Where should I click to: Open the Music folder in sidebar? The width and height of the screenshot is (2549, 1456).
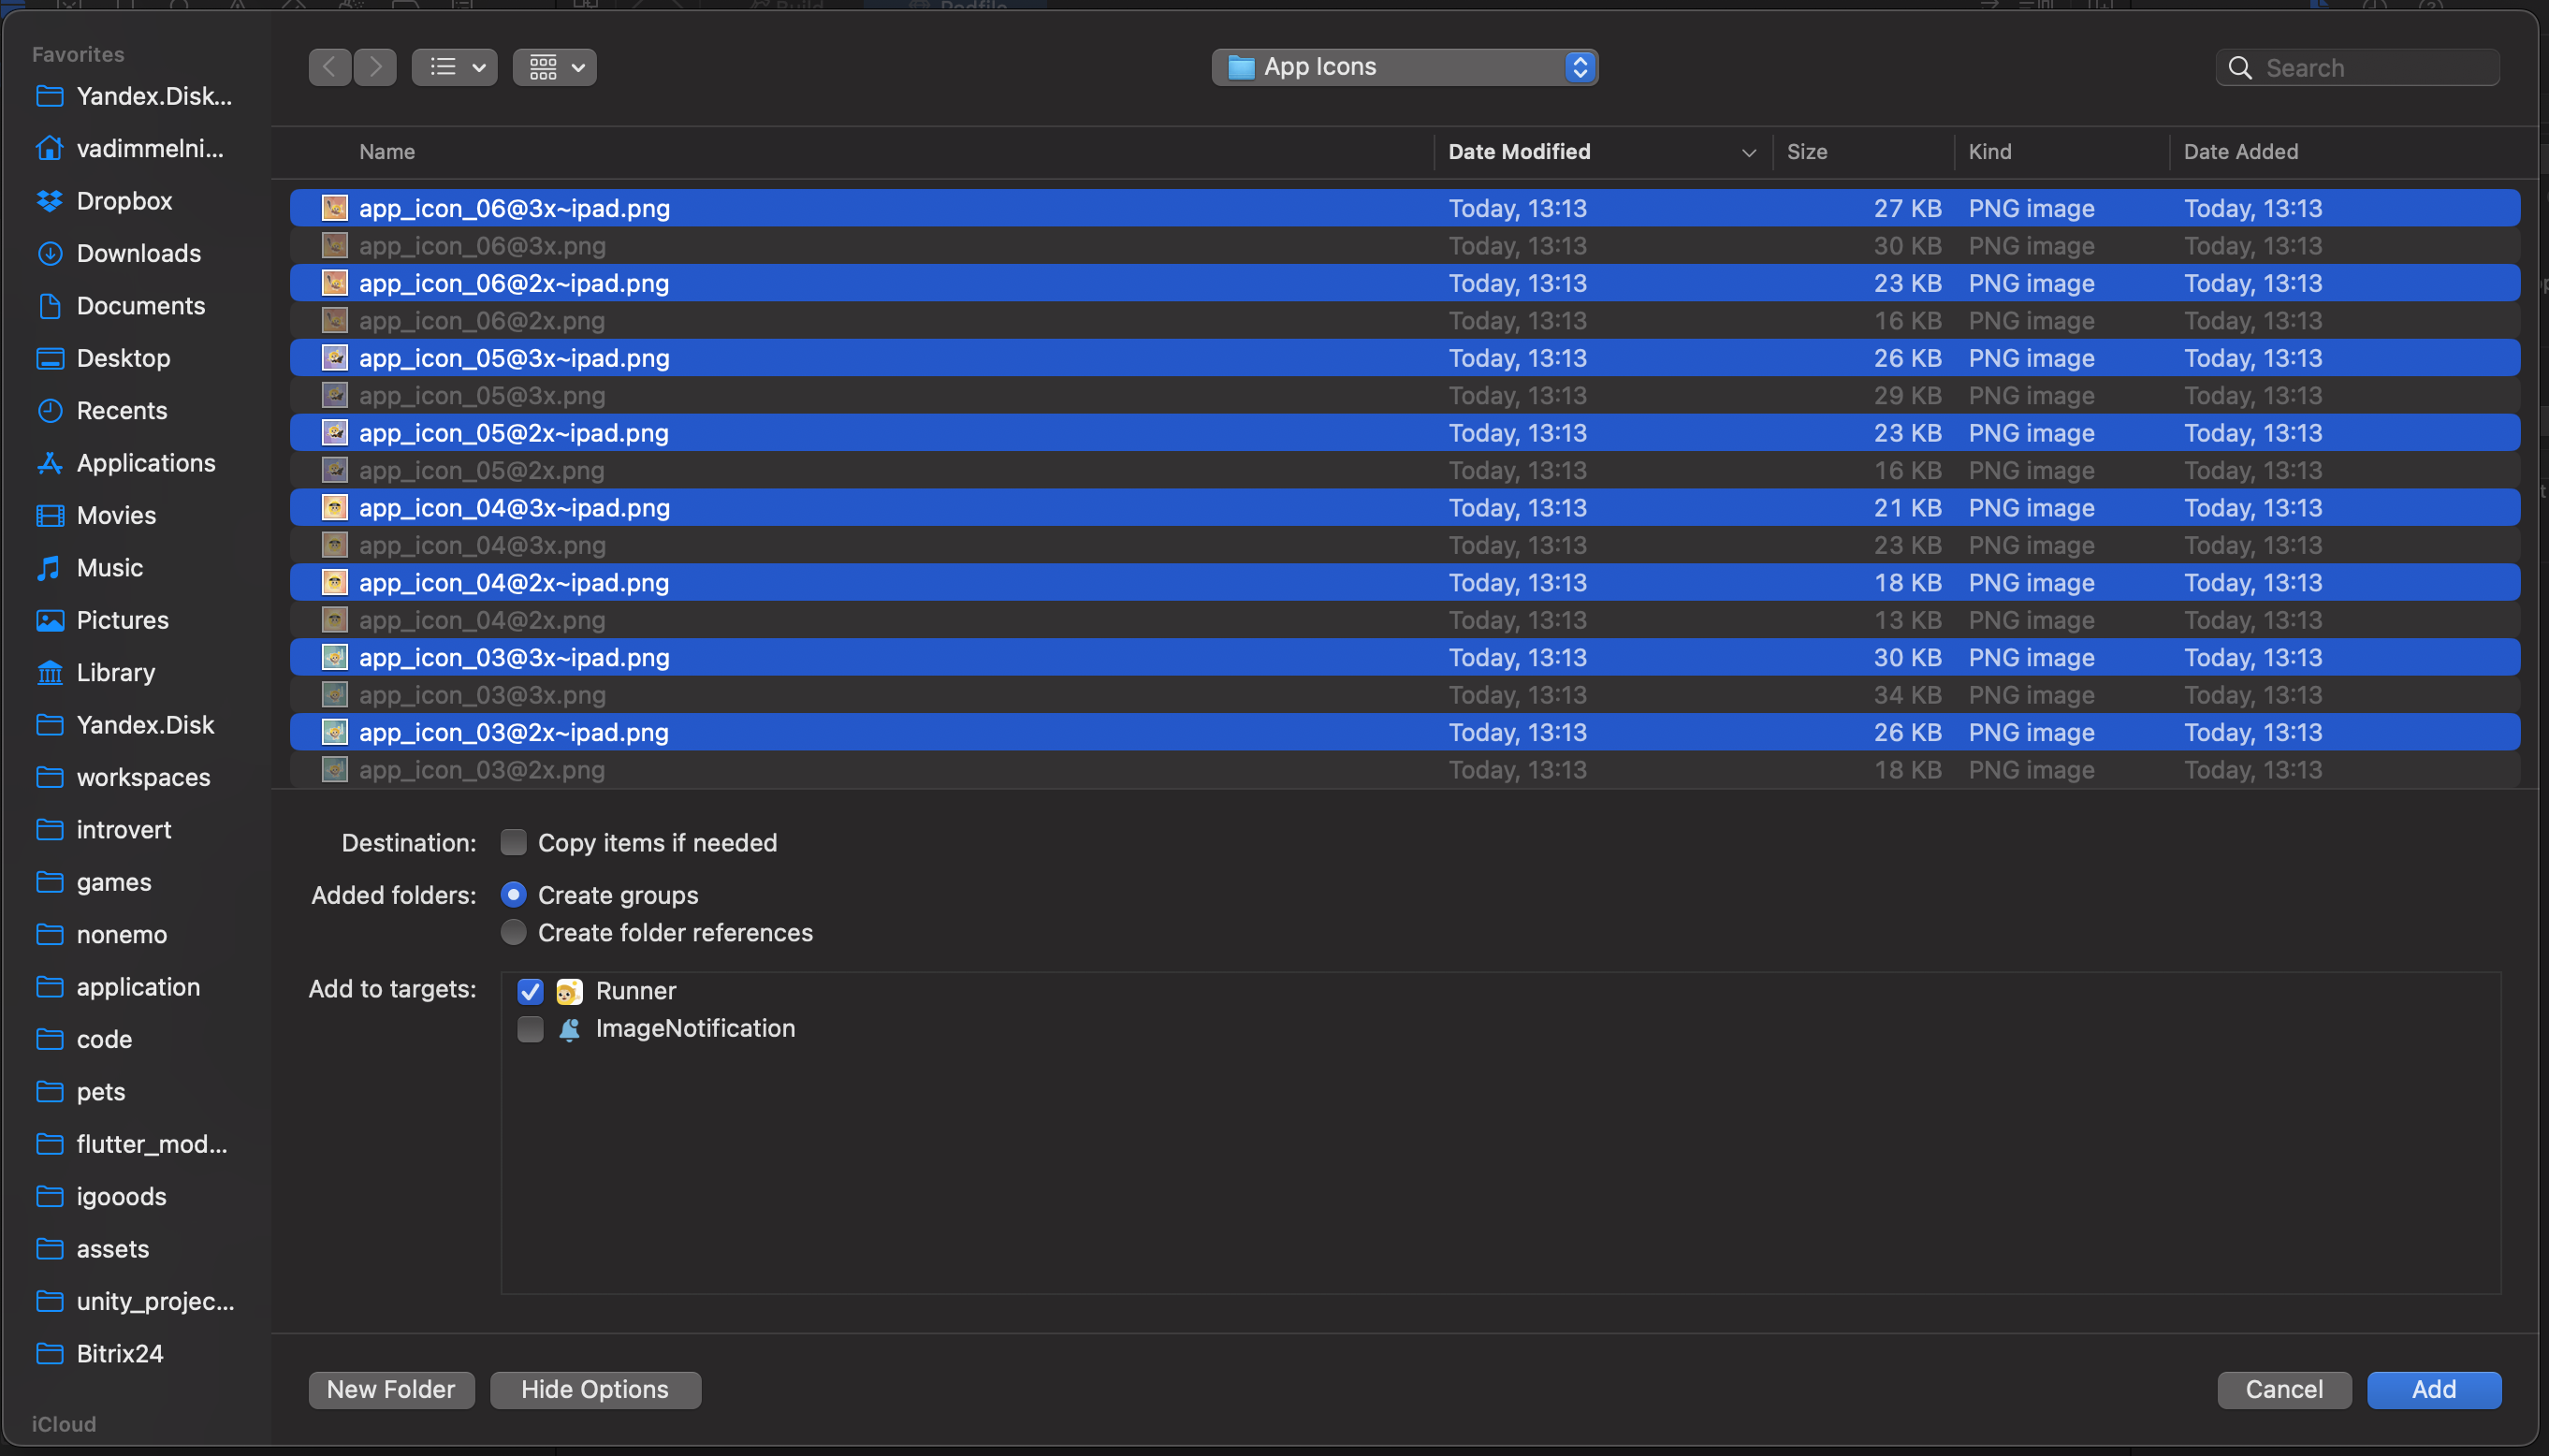click(109, 568)
